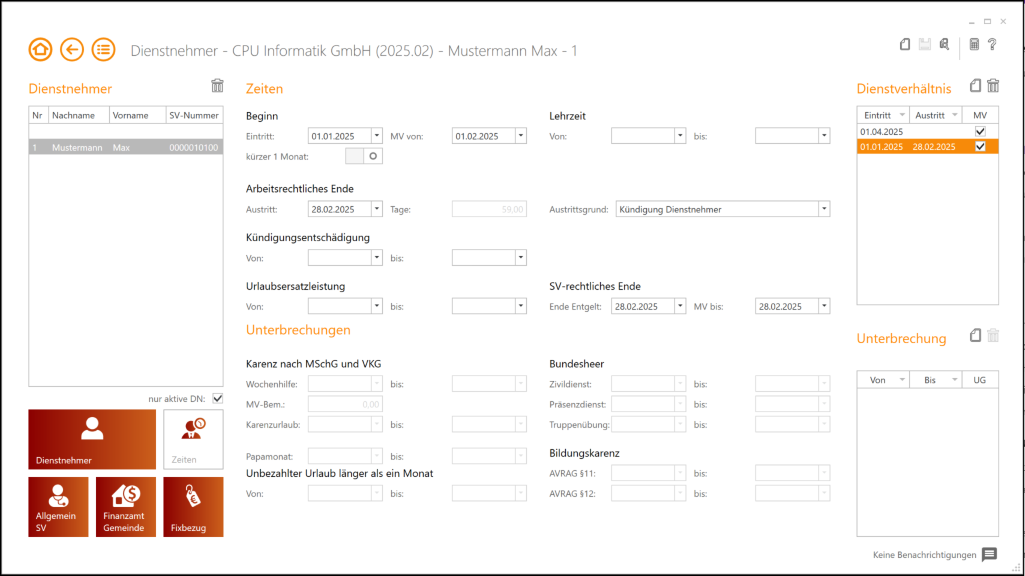The width and height of the screenshot is (1025, 576).
Task: Open the notifications chat icon
Action: click(989, 554)
